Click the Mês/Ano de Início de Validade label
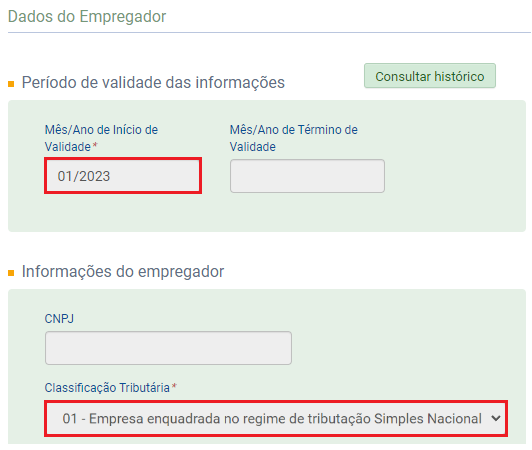Screen dimensions: 532x450 point(101,138)
